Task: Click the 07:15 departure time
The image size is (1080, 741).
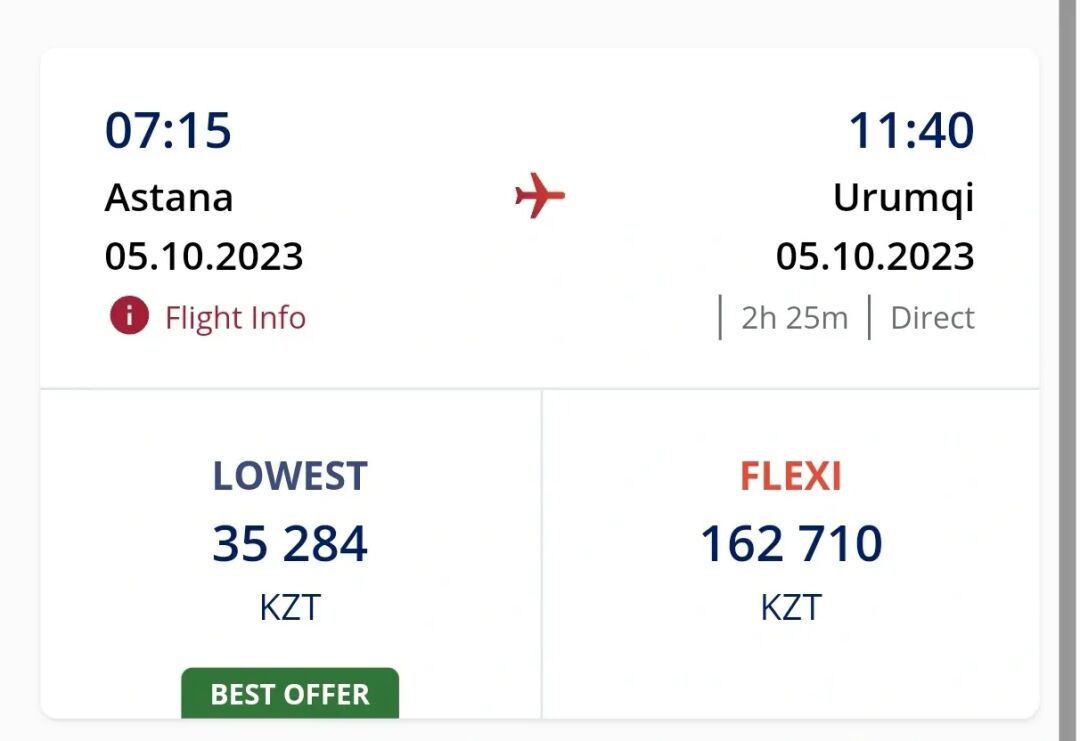Action: [x=168, y=131]
